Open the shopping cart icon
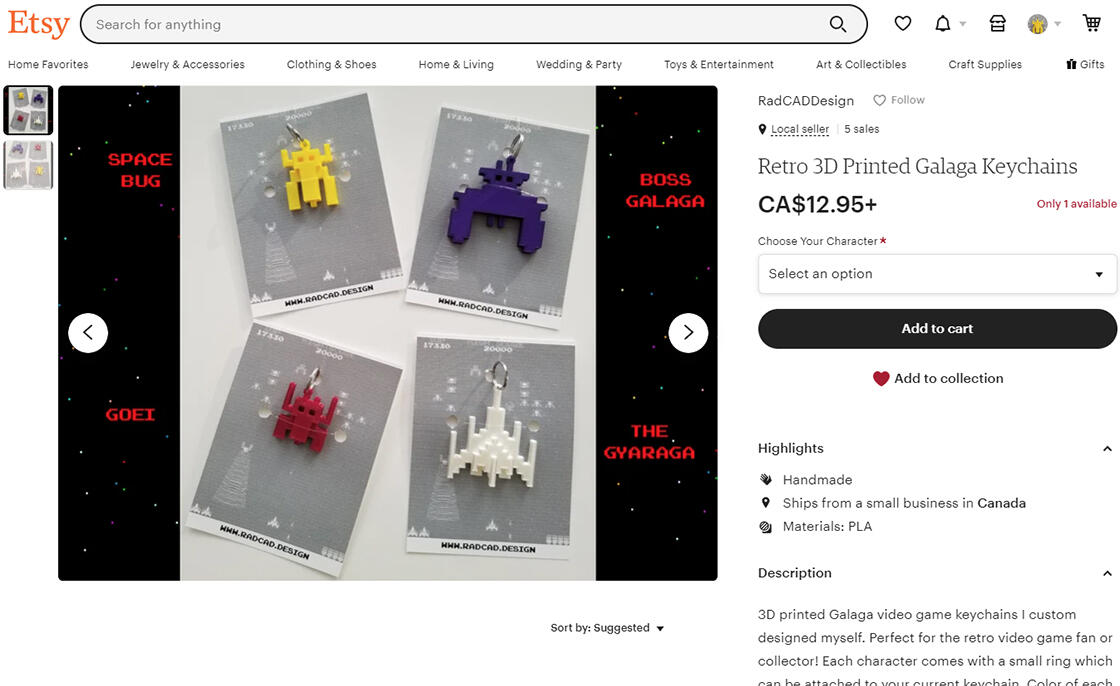The height and width of the screenshot is (686, 1120). (x=1091, y=24)
